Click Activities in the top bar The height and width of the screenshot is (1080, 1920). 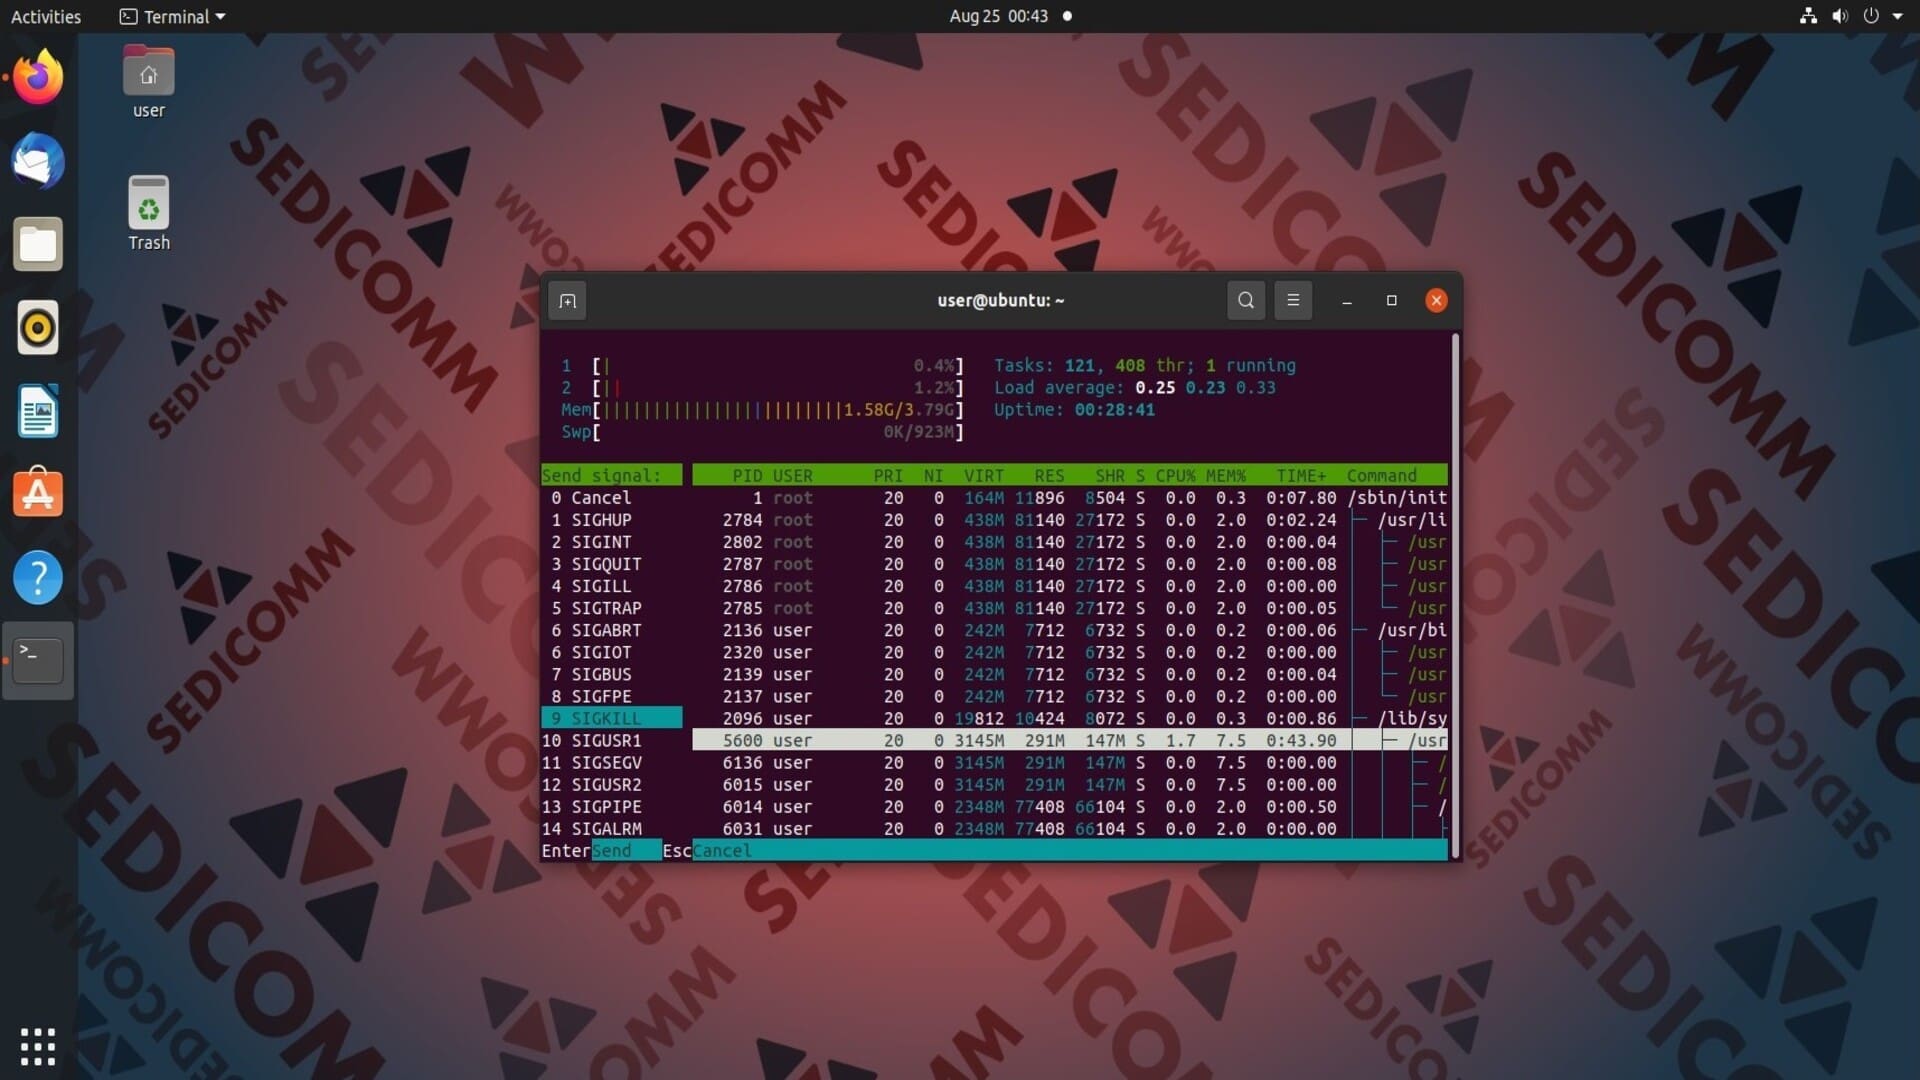tap(46, 16)
